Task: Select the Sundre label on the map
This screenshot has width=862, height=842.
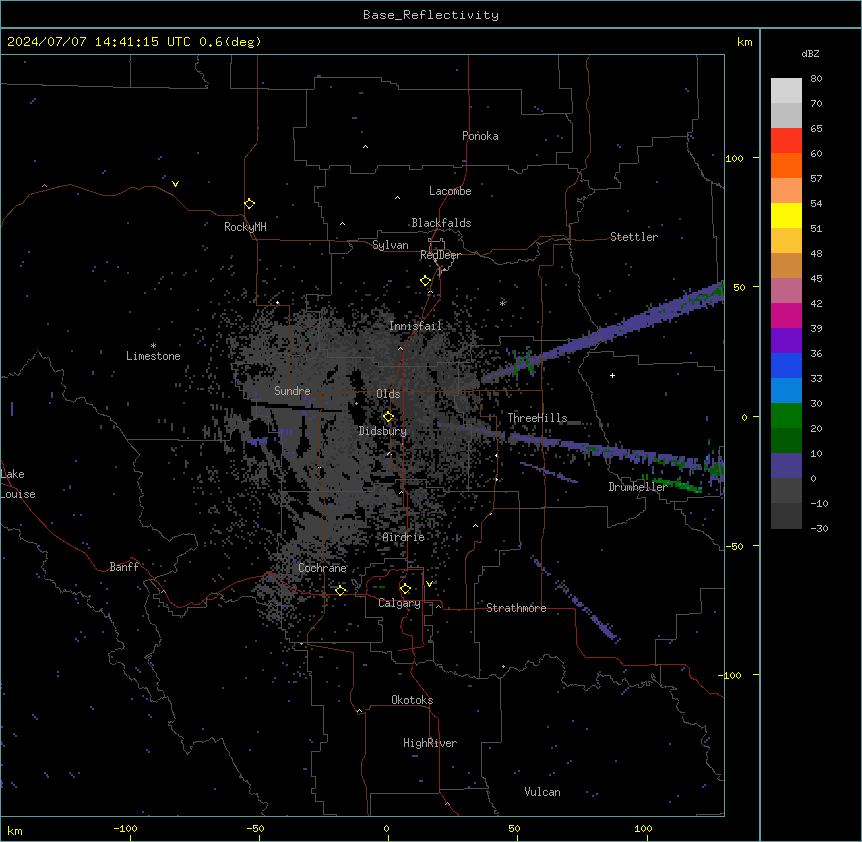Action: tap(292, 391)
